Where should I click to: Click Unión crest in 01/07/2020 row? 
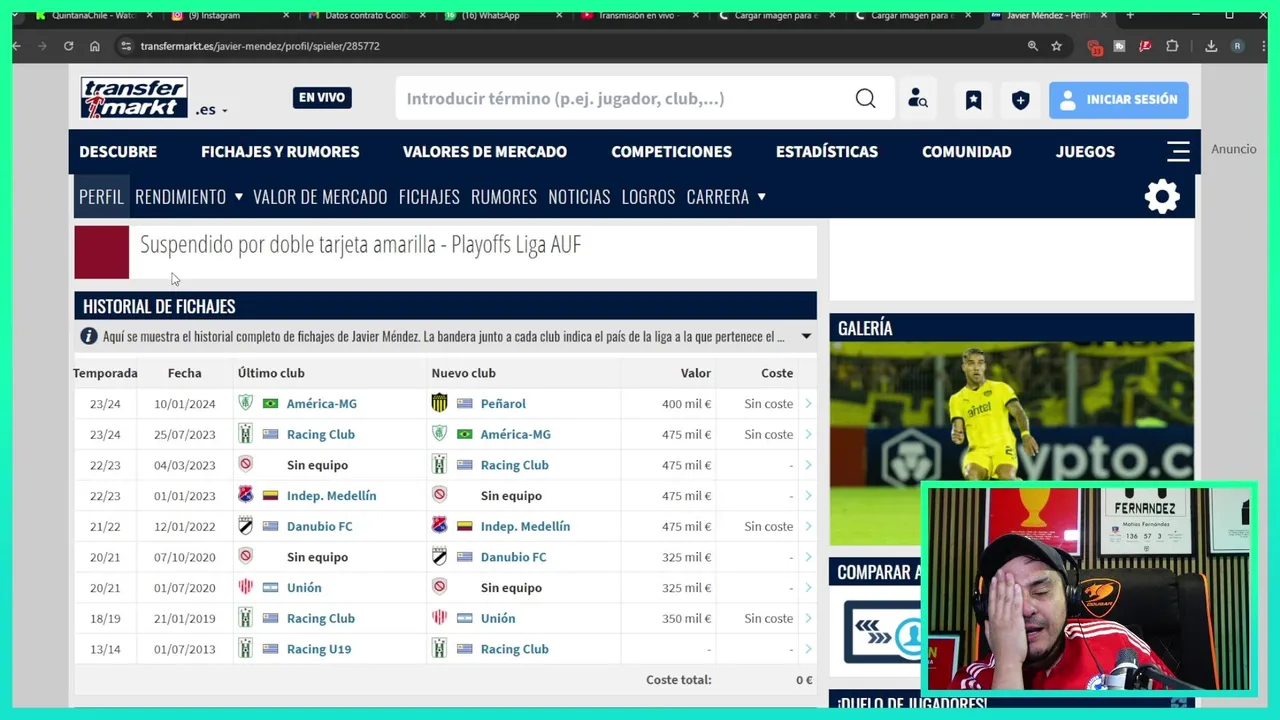pos(245,587)
